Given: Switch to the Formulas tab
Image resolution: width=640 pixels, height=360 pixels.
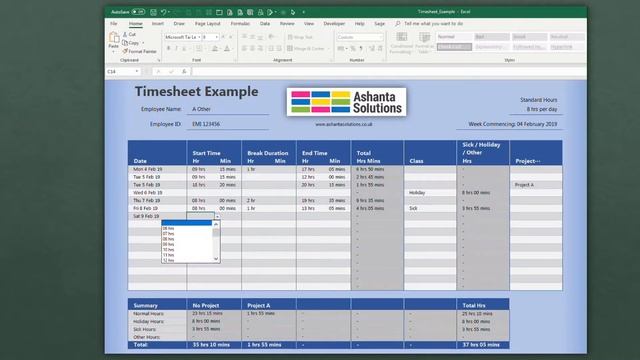Looking at the screenshot, I should point(240,24).
